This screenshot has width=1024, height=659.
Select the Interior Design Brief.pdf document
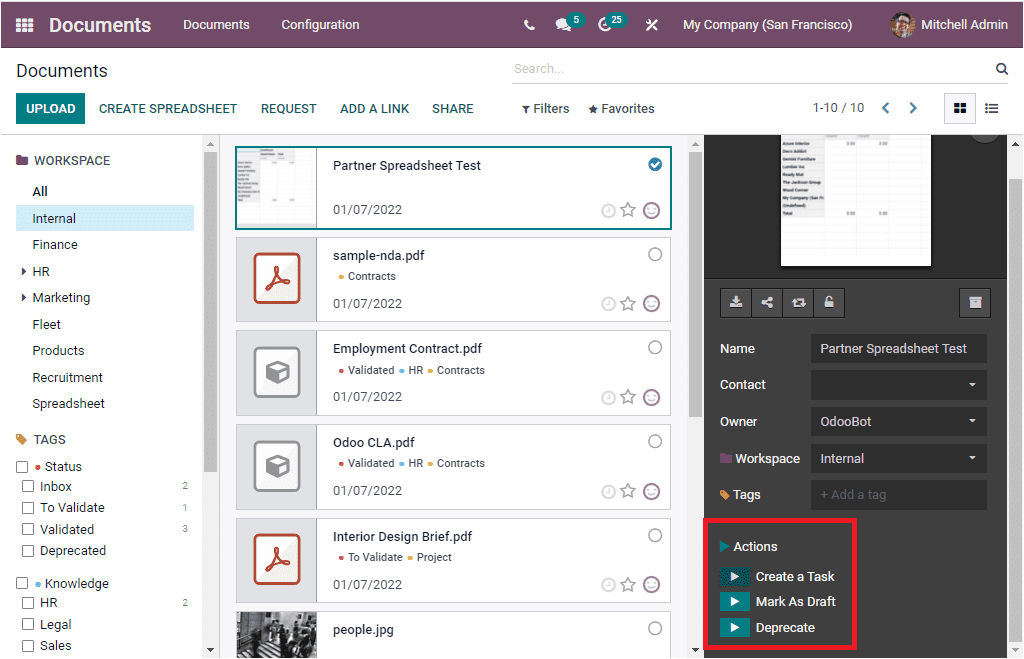(x=655, y=536)
